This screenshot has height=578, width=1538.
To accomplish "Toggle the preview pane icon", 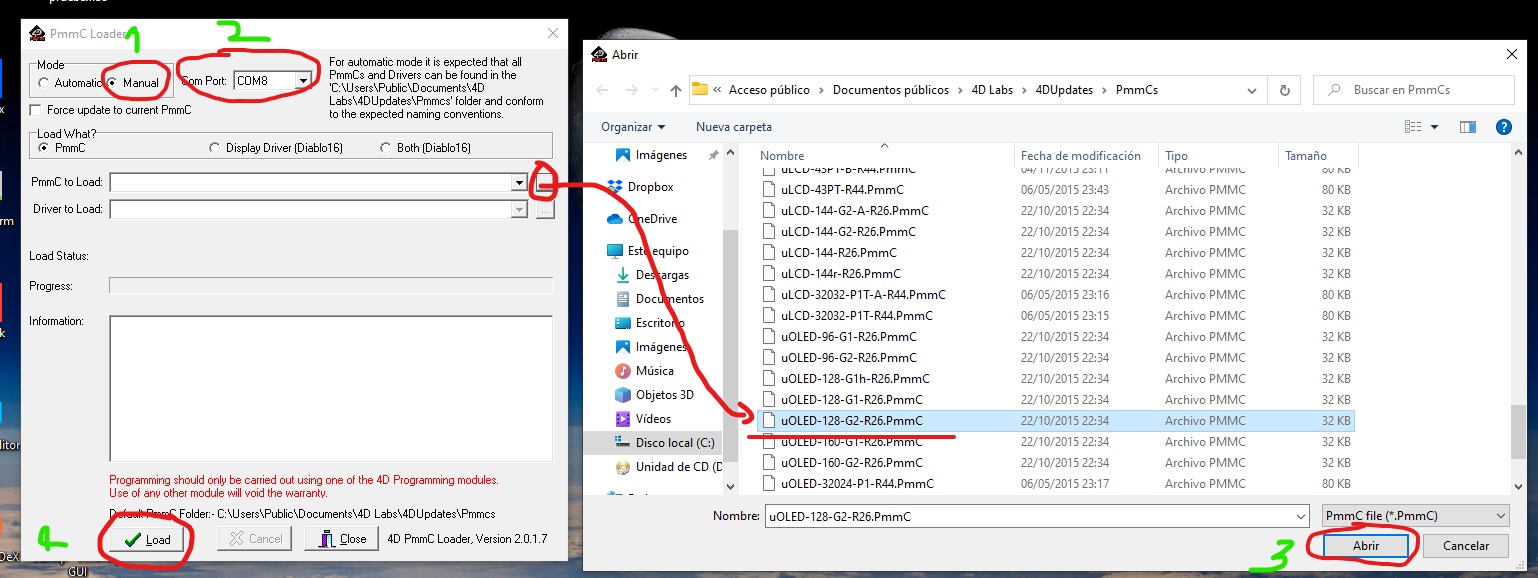I will point(1468,127).
